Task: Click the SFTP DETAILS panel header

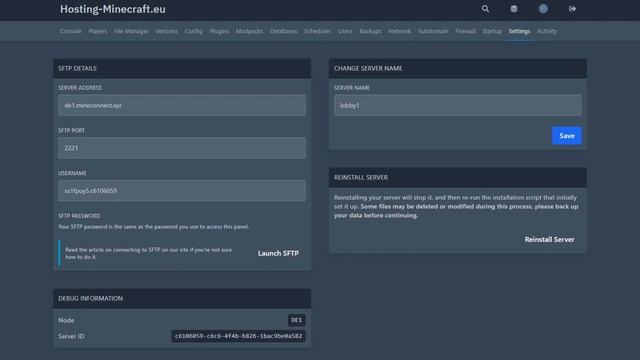Action: coord(182,68)
